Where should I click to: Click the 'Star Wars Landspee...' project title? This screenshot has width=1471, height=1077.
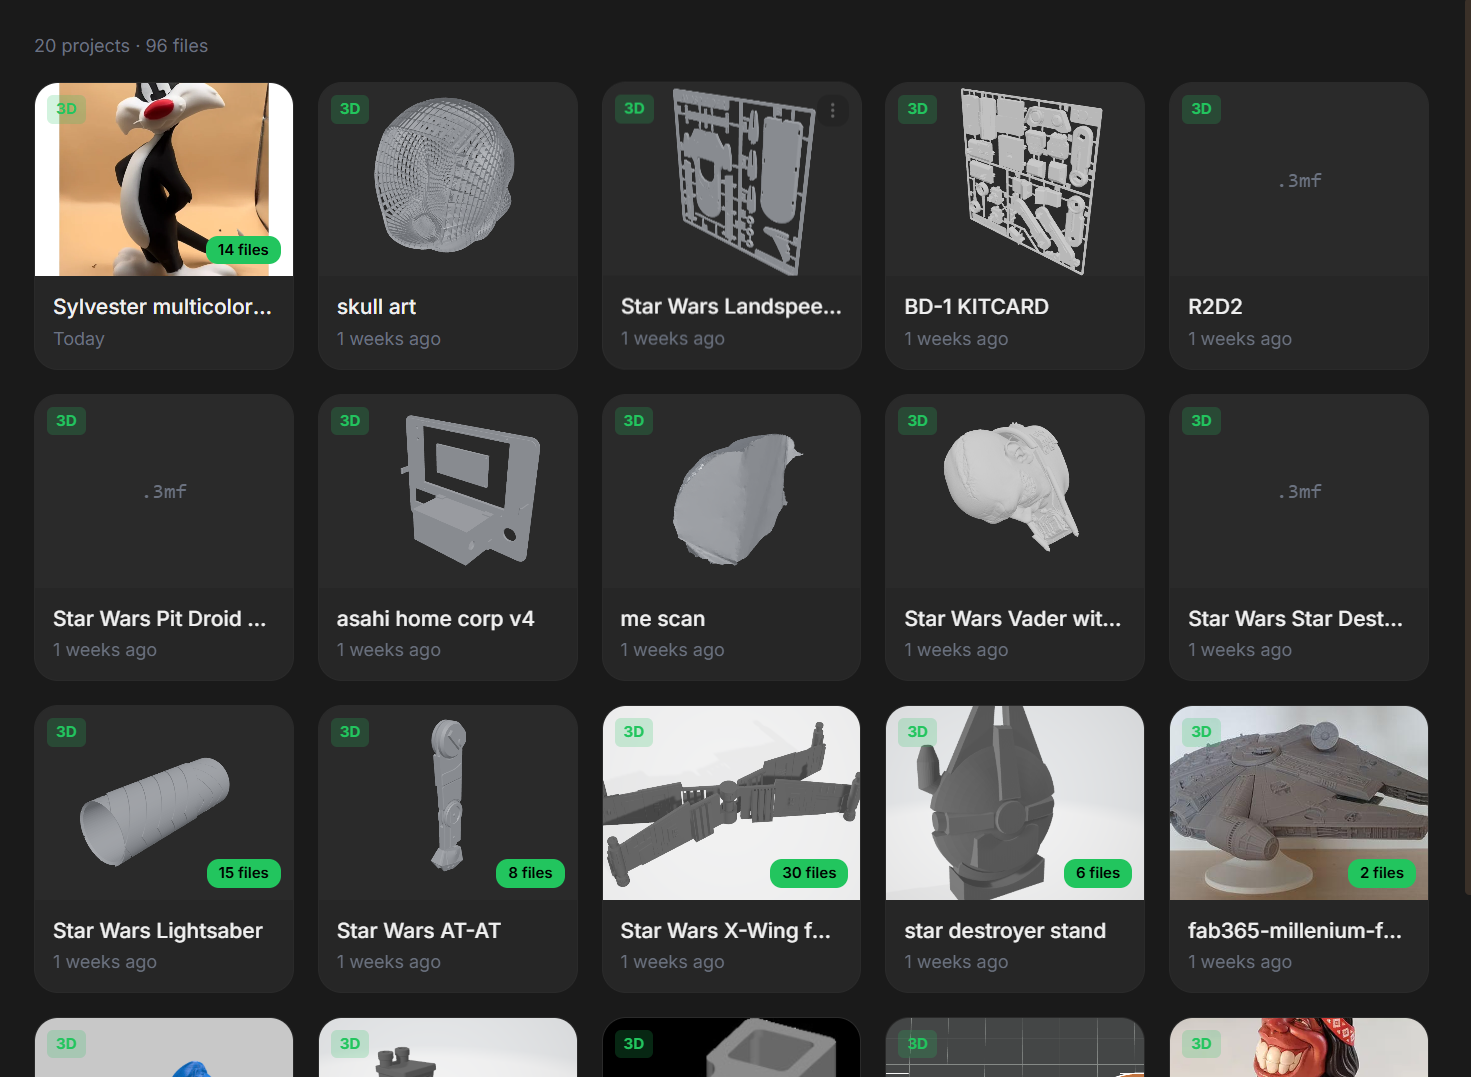click(731, 307)
